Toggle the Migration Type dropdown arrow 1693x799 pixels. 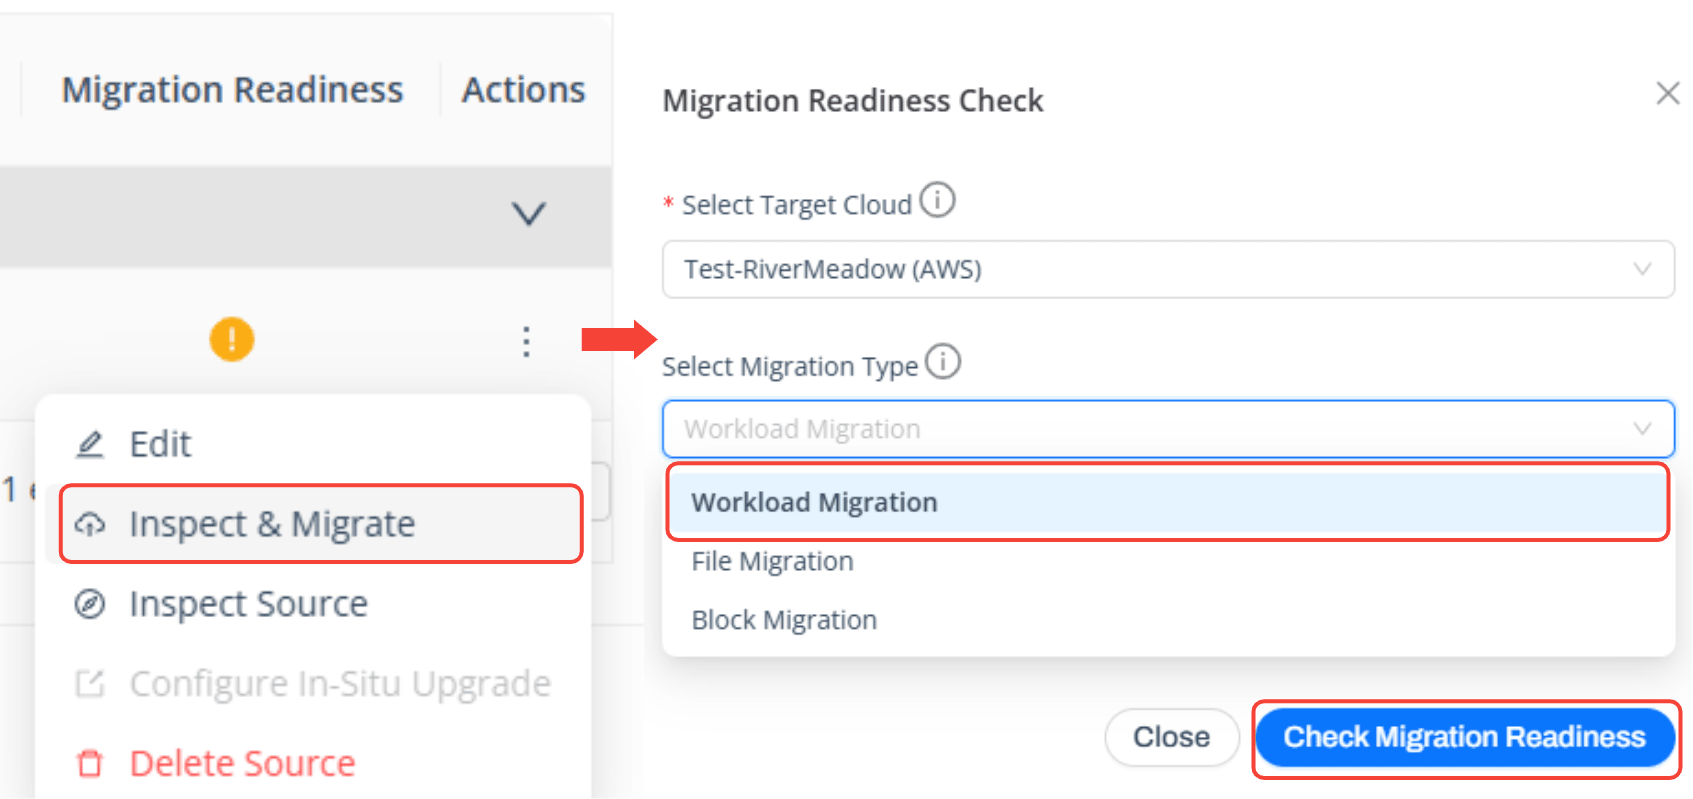pyautogui.click(x=1642, y=429)
